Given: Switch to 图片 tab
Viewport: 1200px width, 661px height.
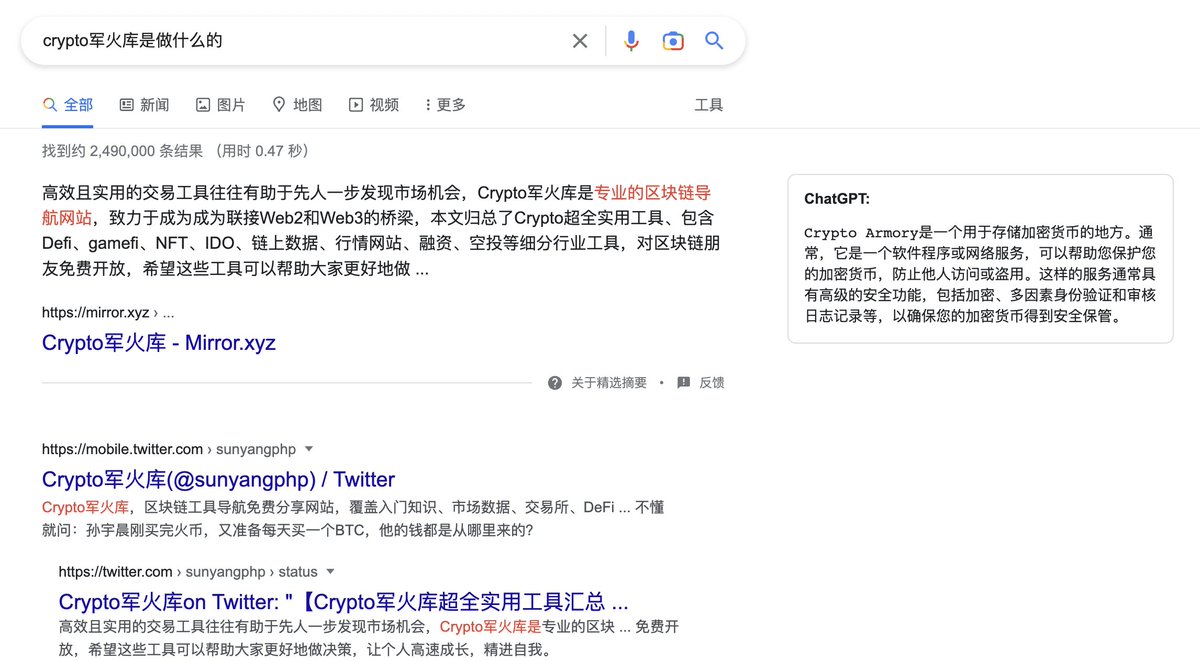Looking at the screenshot, I should coord(221,105).
